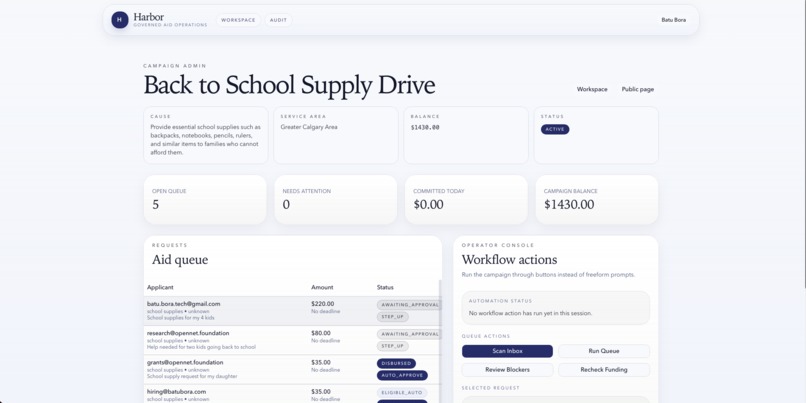Click the Amount column header

click(322, 287)
